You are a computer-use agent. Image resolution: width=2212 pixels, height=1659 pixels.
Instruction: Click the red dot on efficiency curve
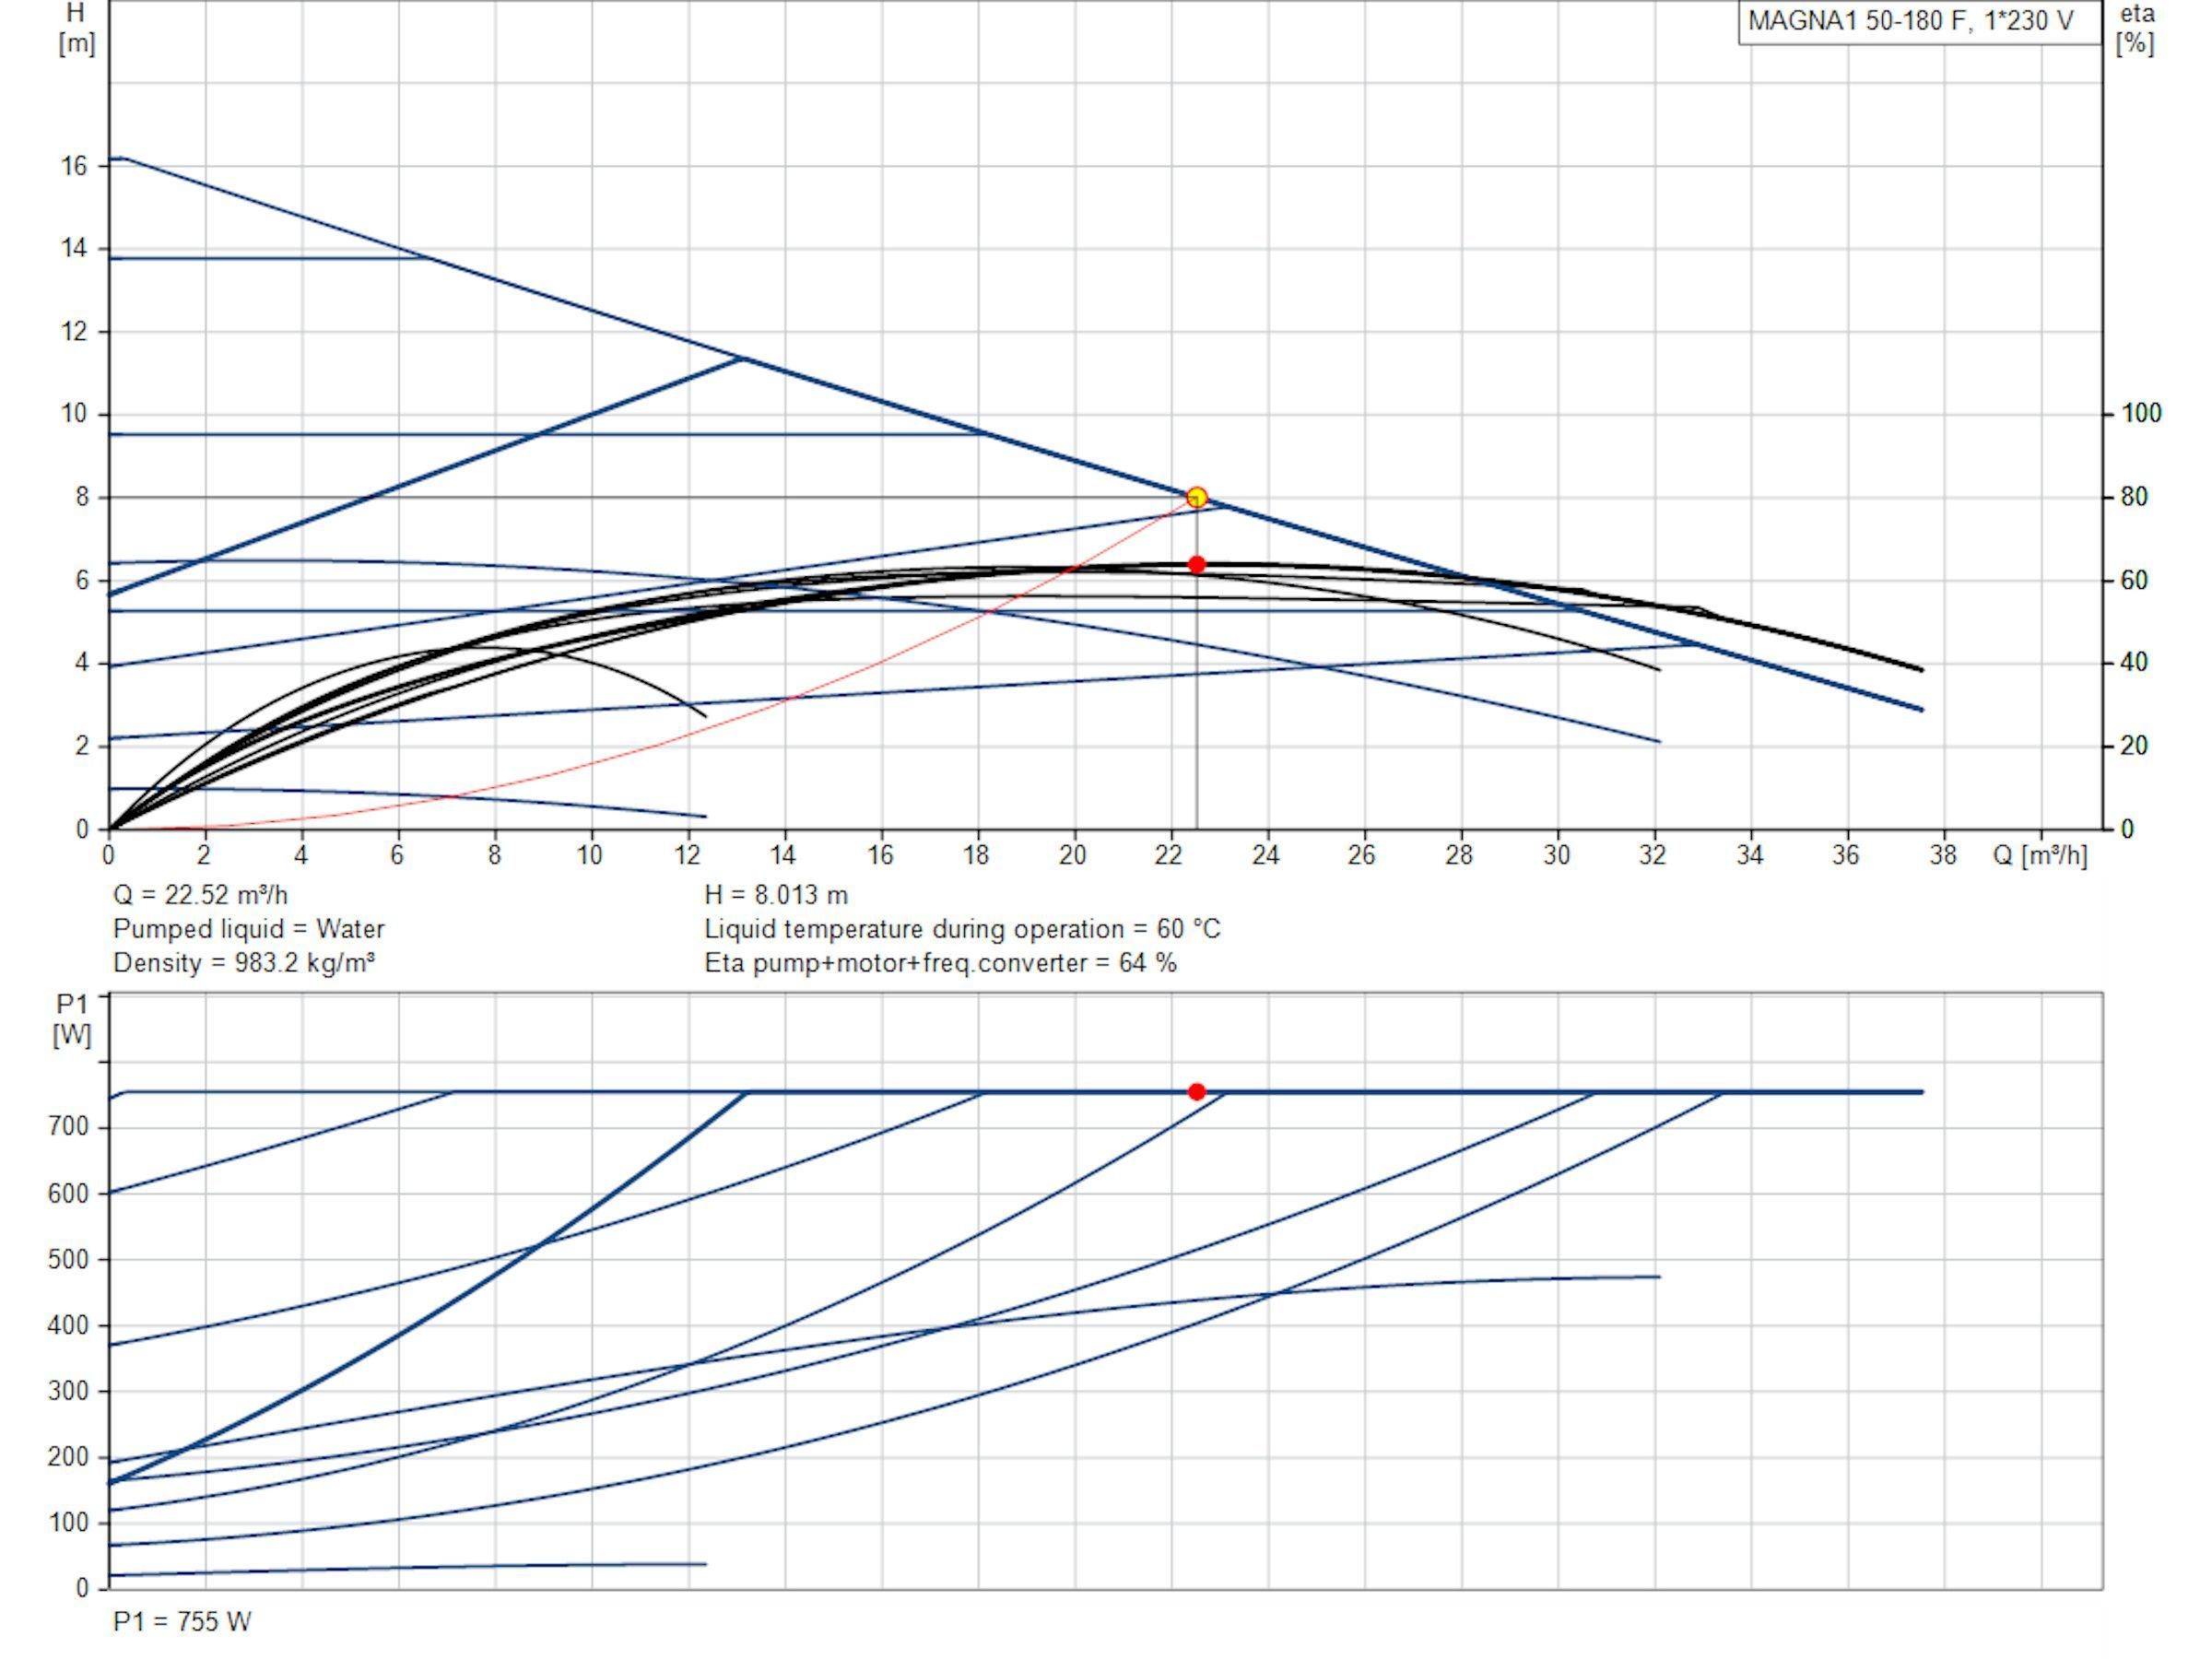coord(1196,564)
